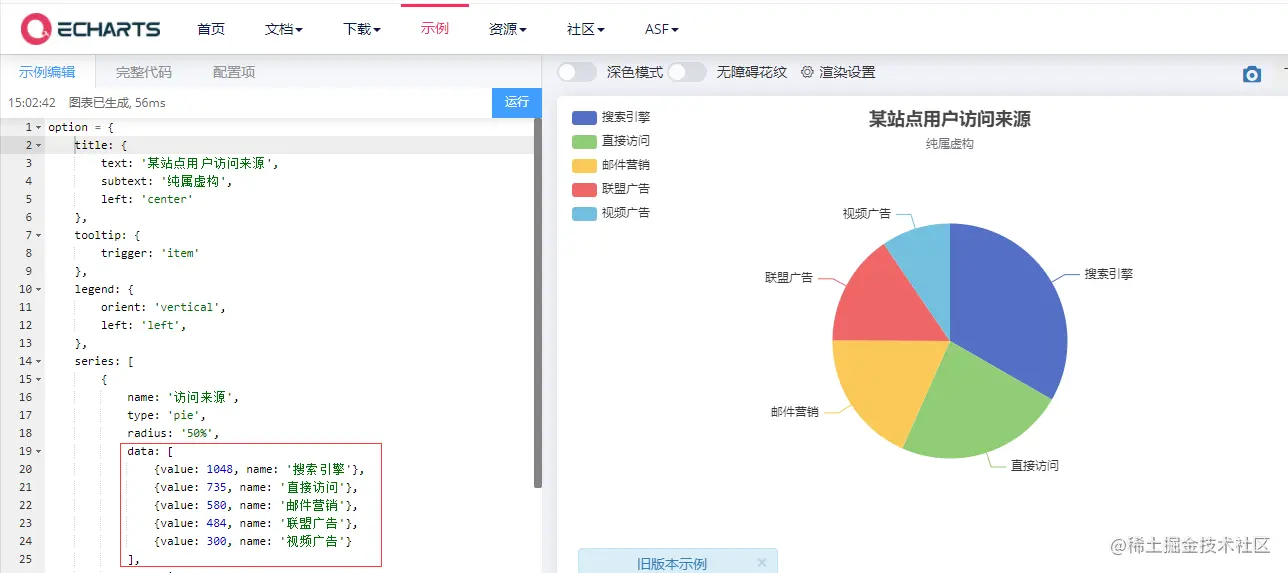Collapse legend fold arrow on line 10
Screen dimensions: 1288x573
point(38,289)
